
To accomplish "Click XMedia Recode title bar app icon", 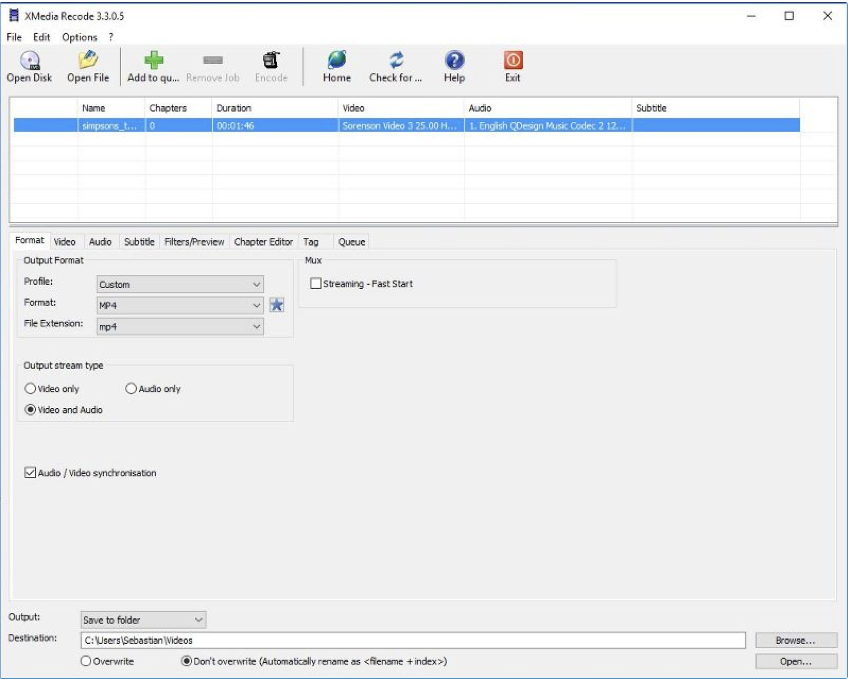I will pyautogui.click(x=14, y=16).
